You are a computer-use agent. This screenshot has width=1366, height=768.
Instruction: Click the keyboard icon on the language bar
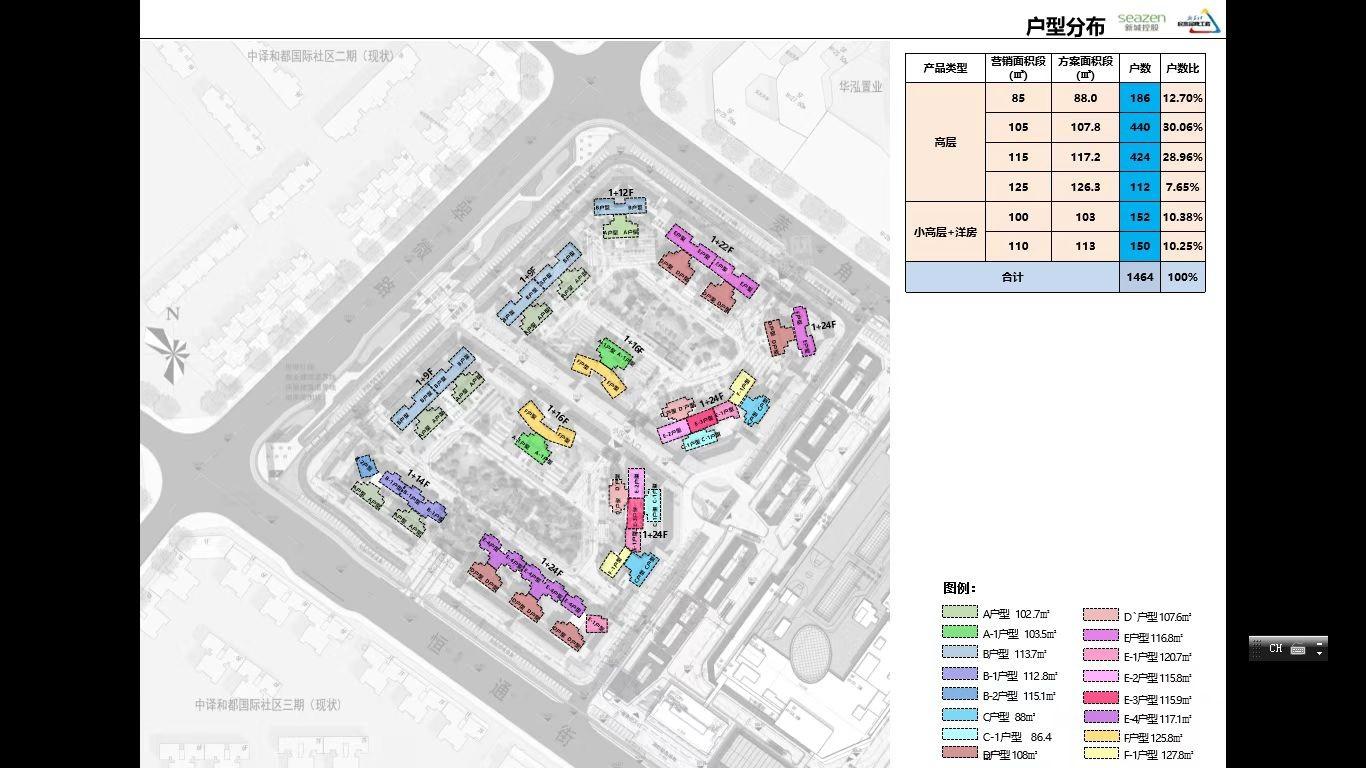pos(1298,649)
